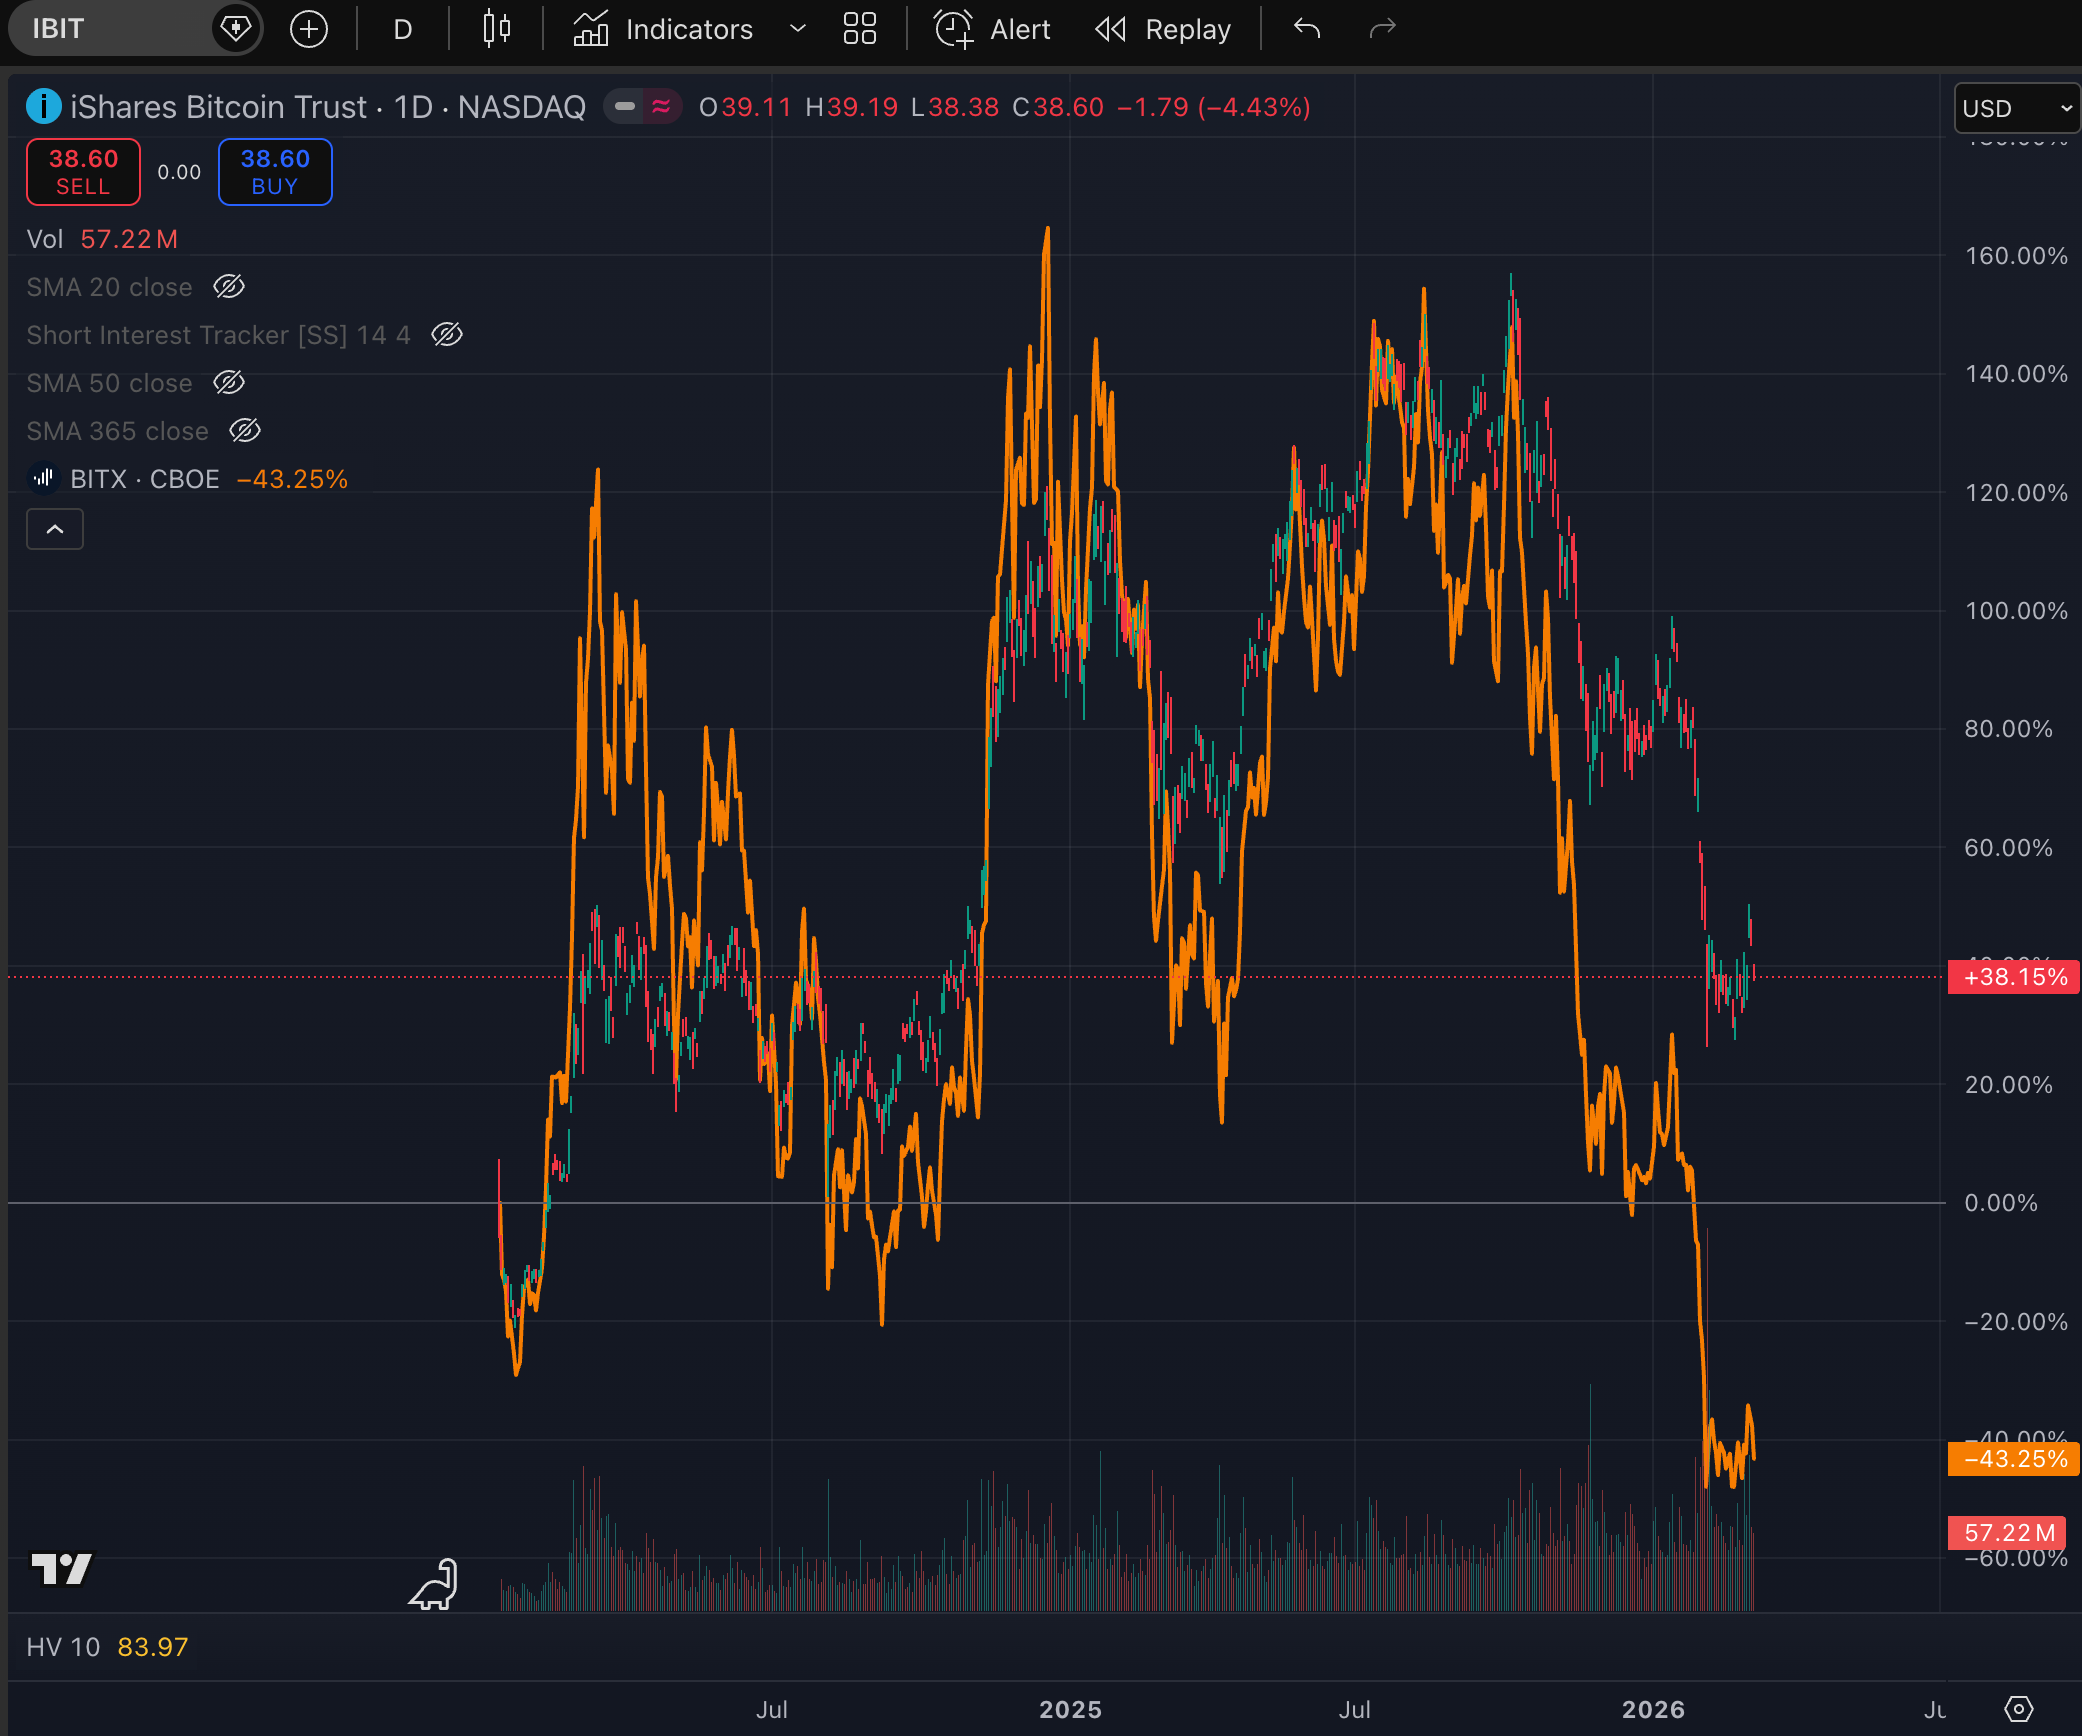2082x1736 pixels.
Task: Click the dinosaur go-to-date icon
Action: click(434, 1585)
